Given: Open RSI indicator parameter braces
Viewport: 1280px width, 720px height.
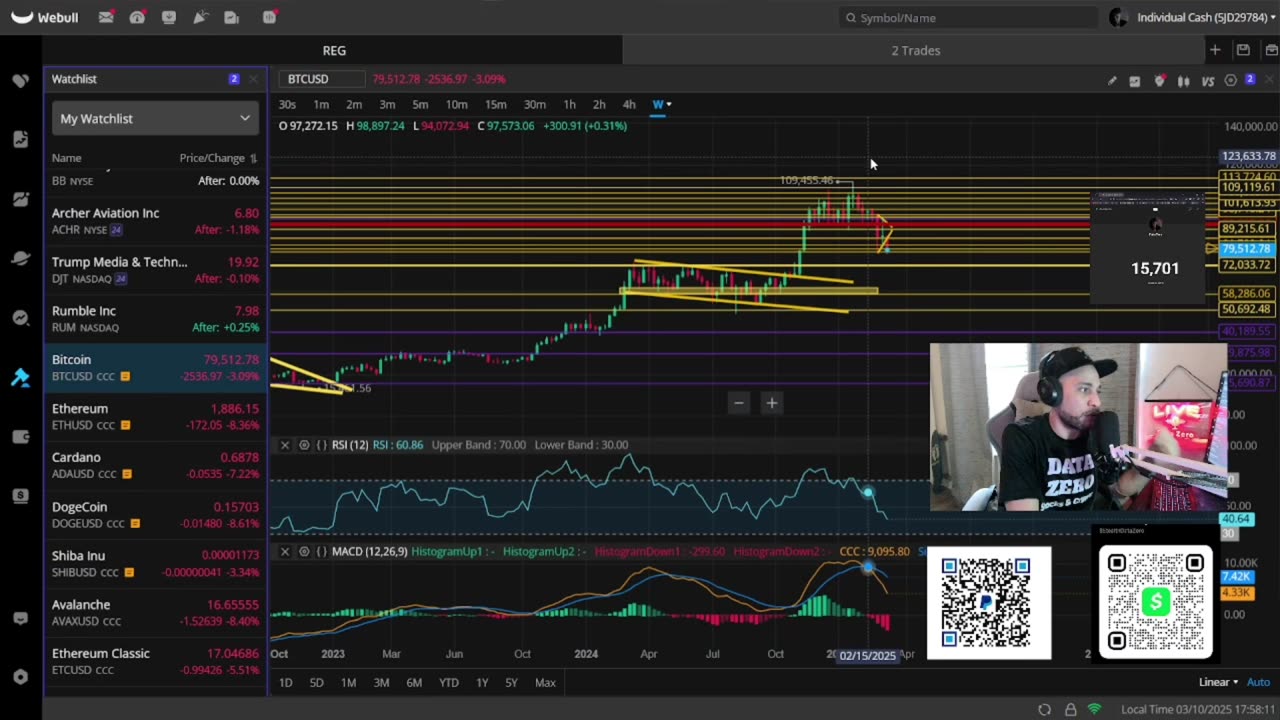Looking at the screenshot, I should coord(322,445).
